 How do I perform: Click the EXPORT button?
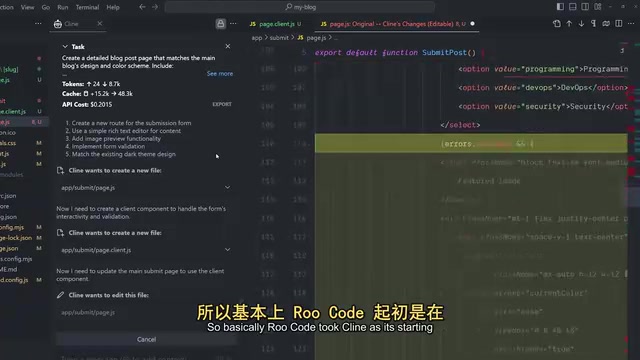(x=222, y=104)
